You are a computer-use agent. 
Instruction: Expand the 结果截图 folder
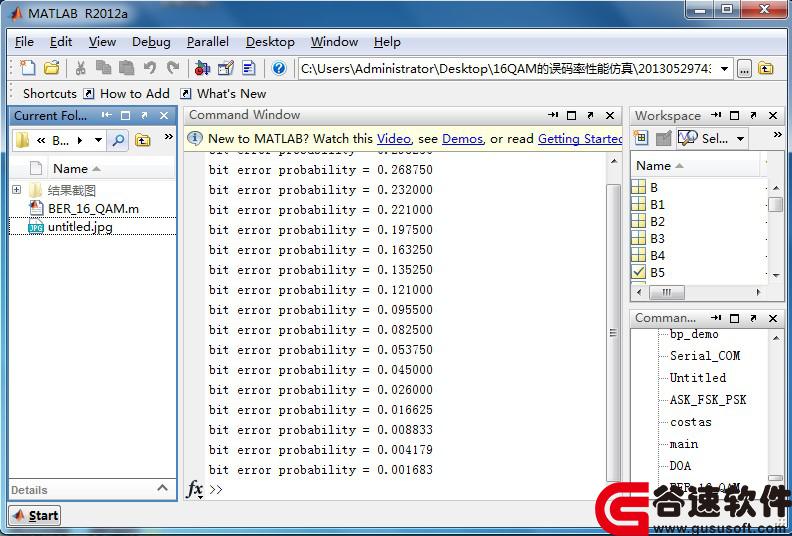tap(17, 190)
